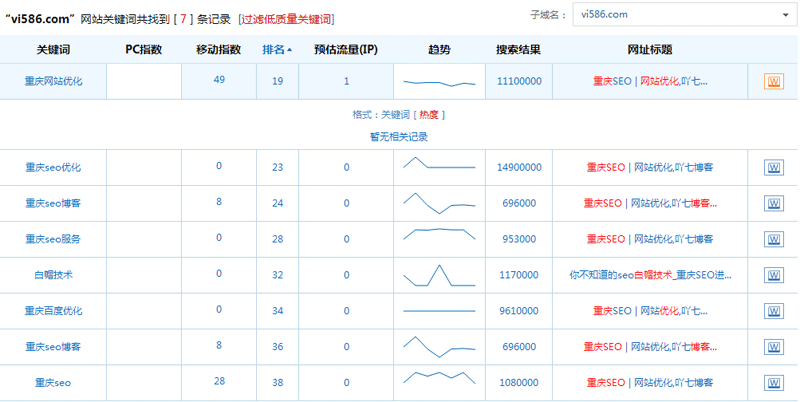Open the 白帽技术 keyword link

pyautogui.click(x=53, y=275)
